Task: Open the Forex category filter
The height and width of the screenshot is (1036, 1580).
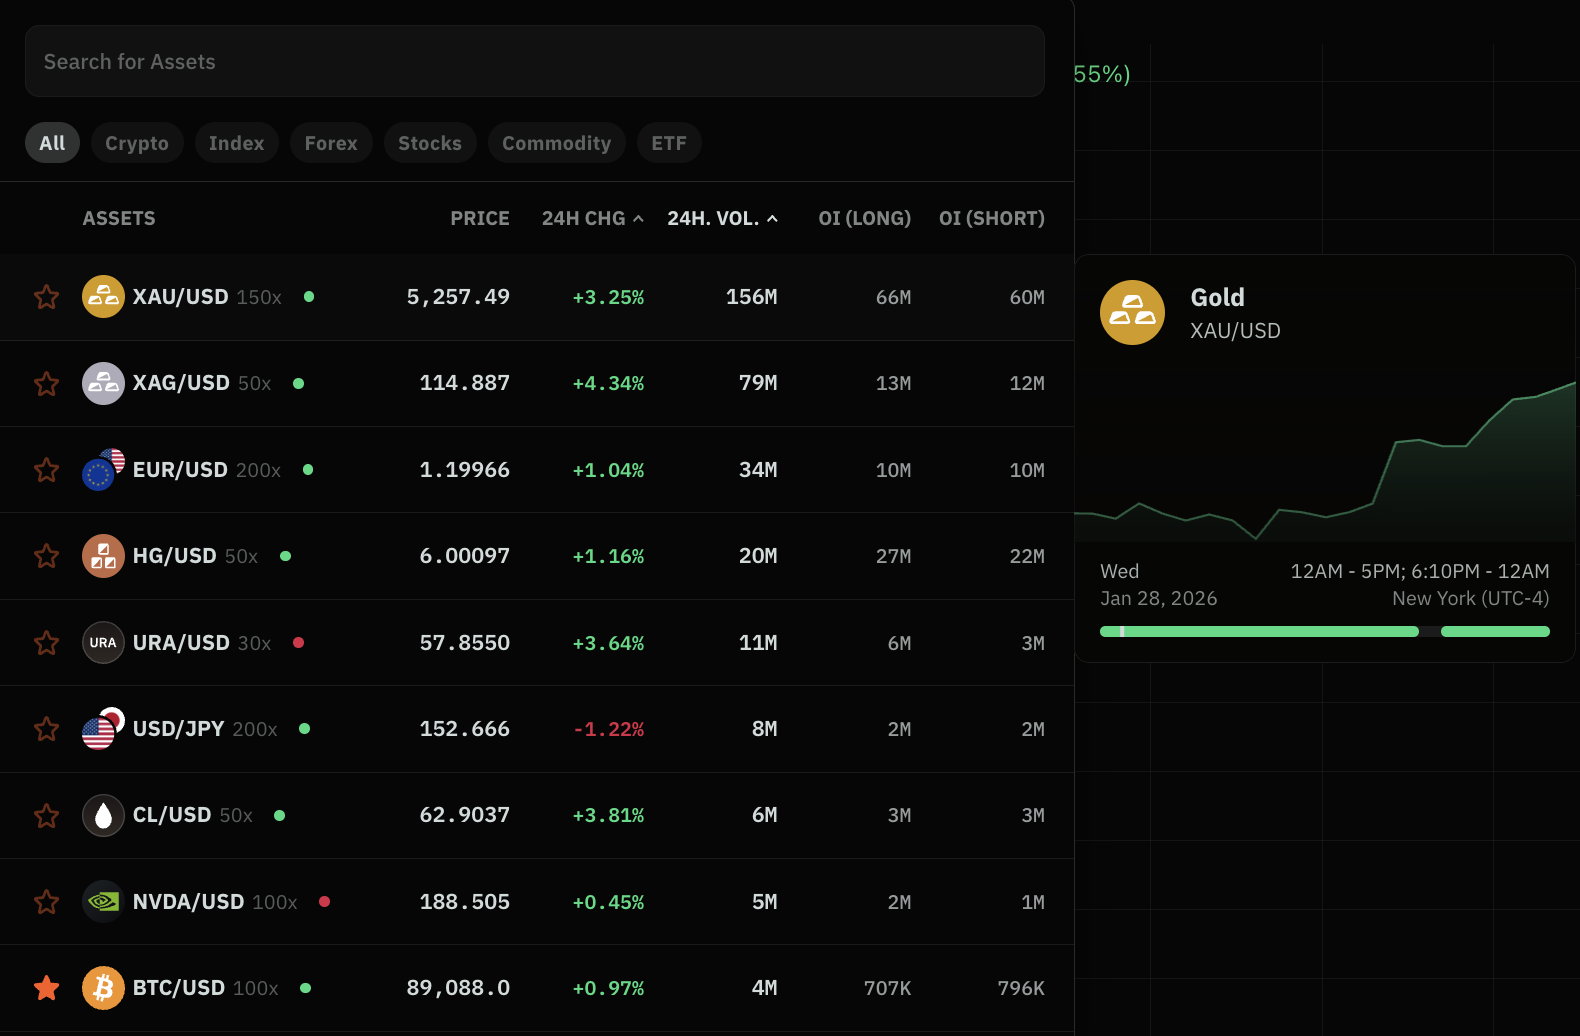Action: click(x=331, y=143)
